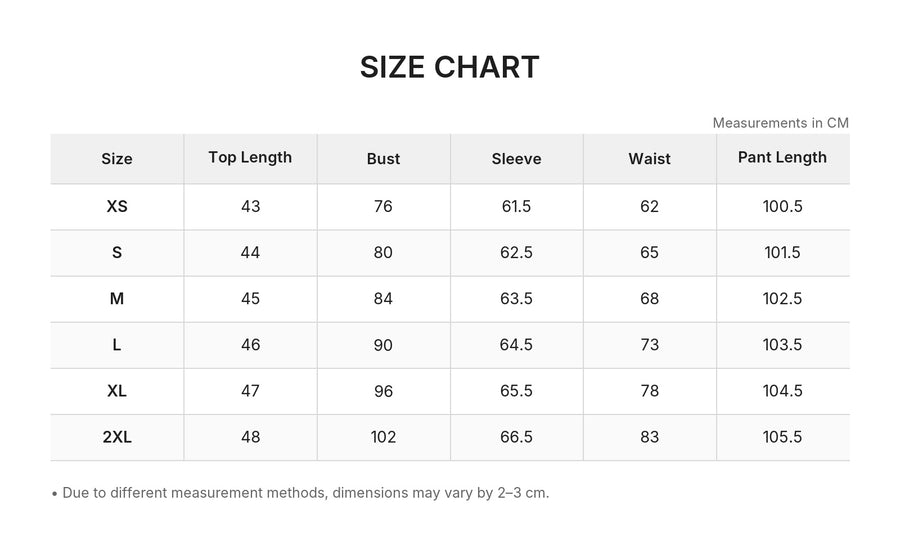Click the SIZE CHART title
This screenshot has height=559, width=900.
pos(449,67)
